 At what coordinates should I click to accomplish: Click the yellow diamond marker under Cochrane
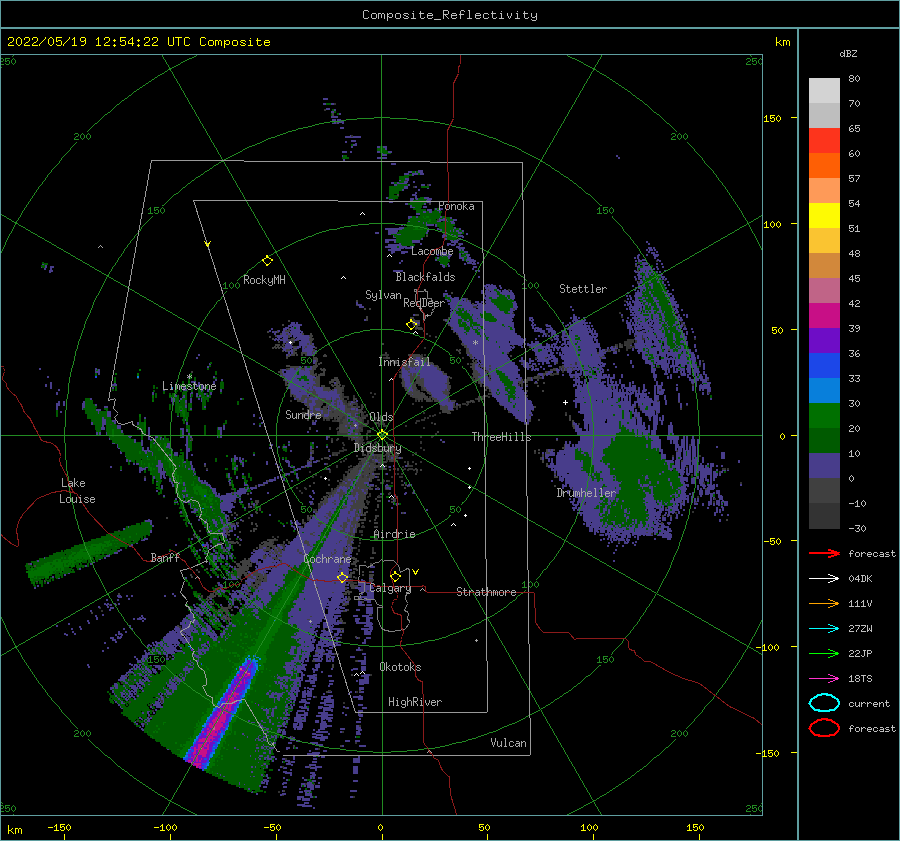342,578
